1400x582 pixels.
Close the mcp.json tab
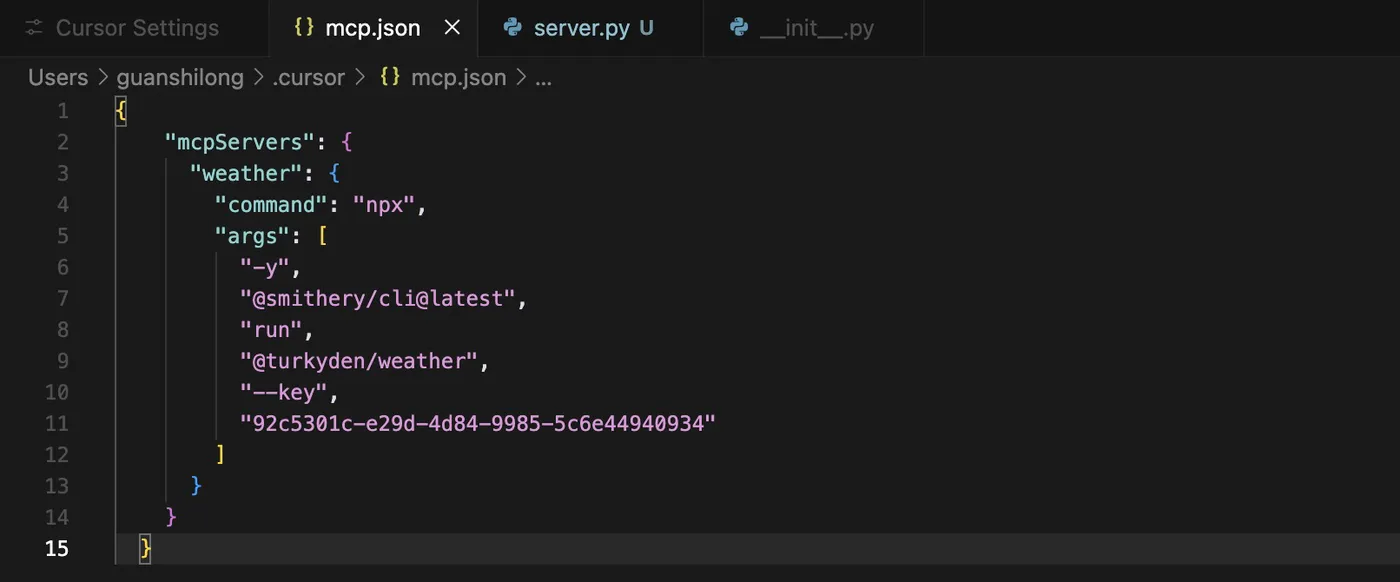point(452,28)
